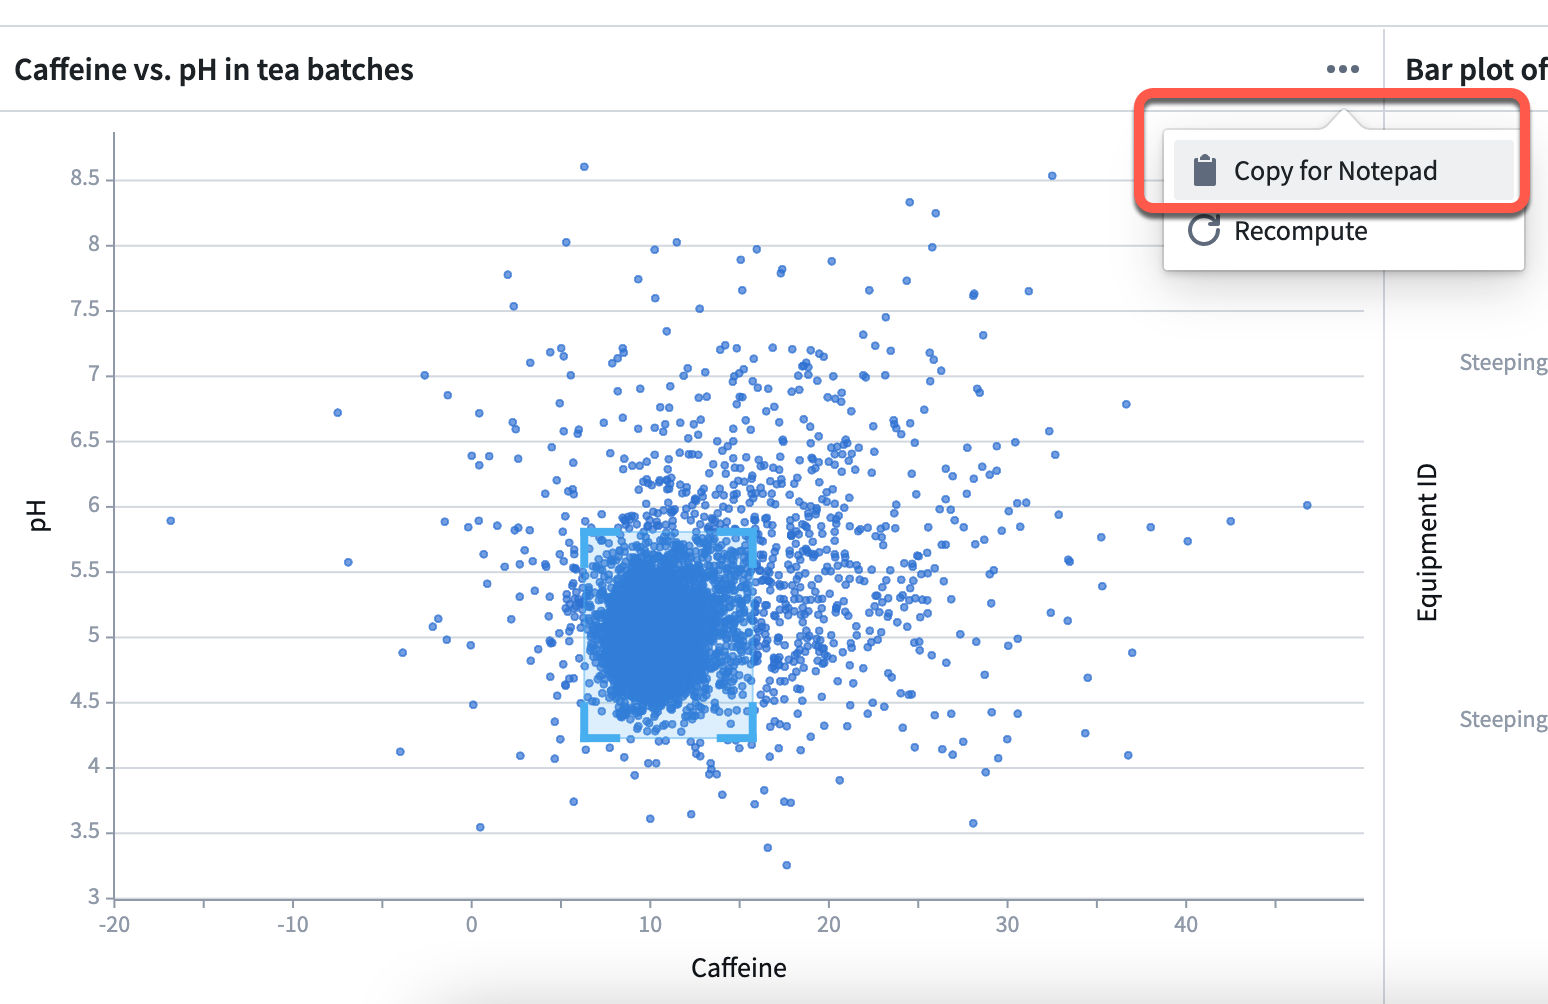
Task: Click the -20 tick label on the Caffeine axis
Action: [114, 924]
